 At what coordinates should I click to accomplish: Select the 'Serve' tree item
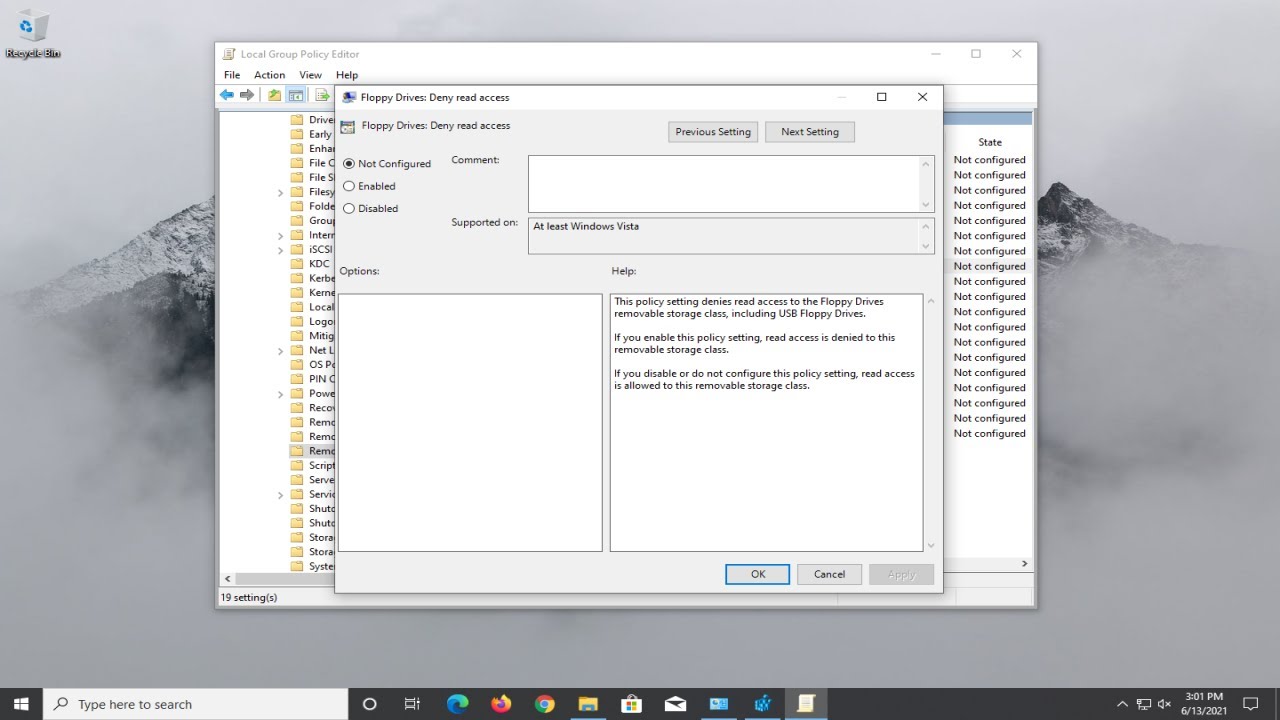(x=321, y=480)
